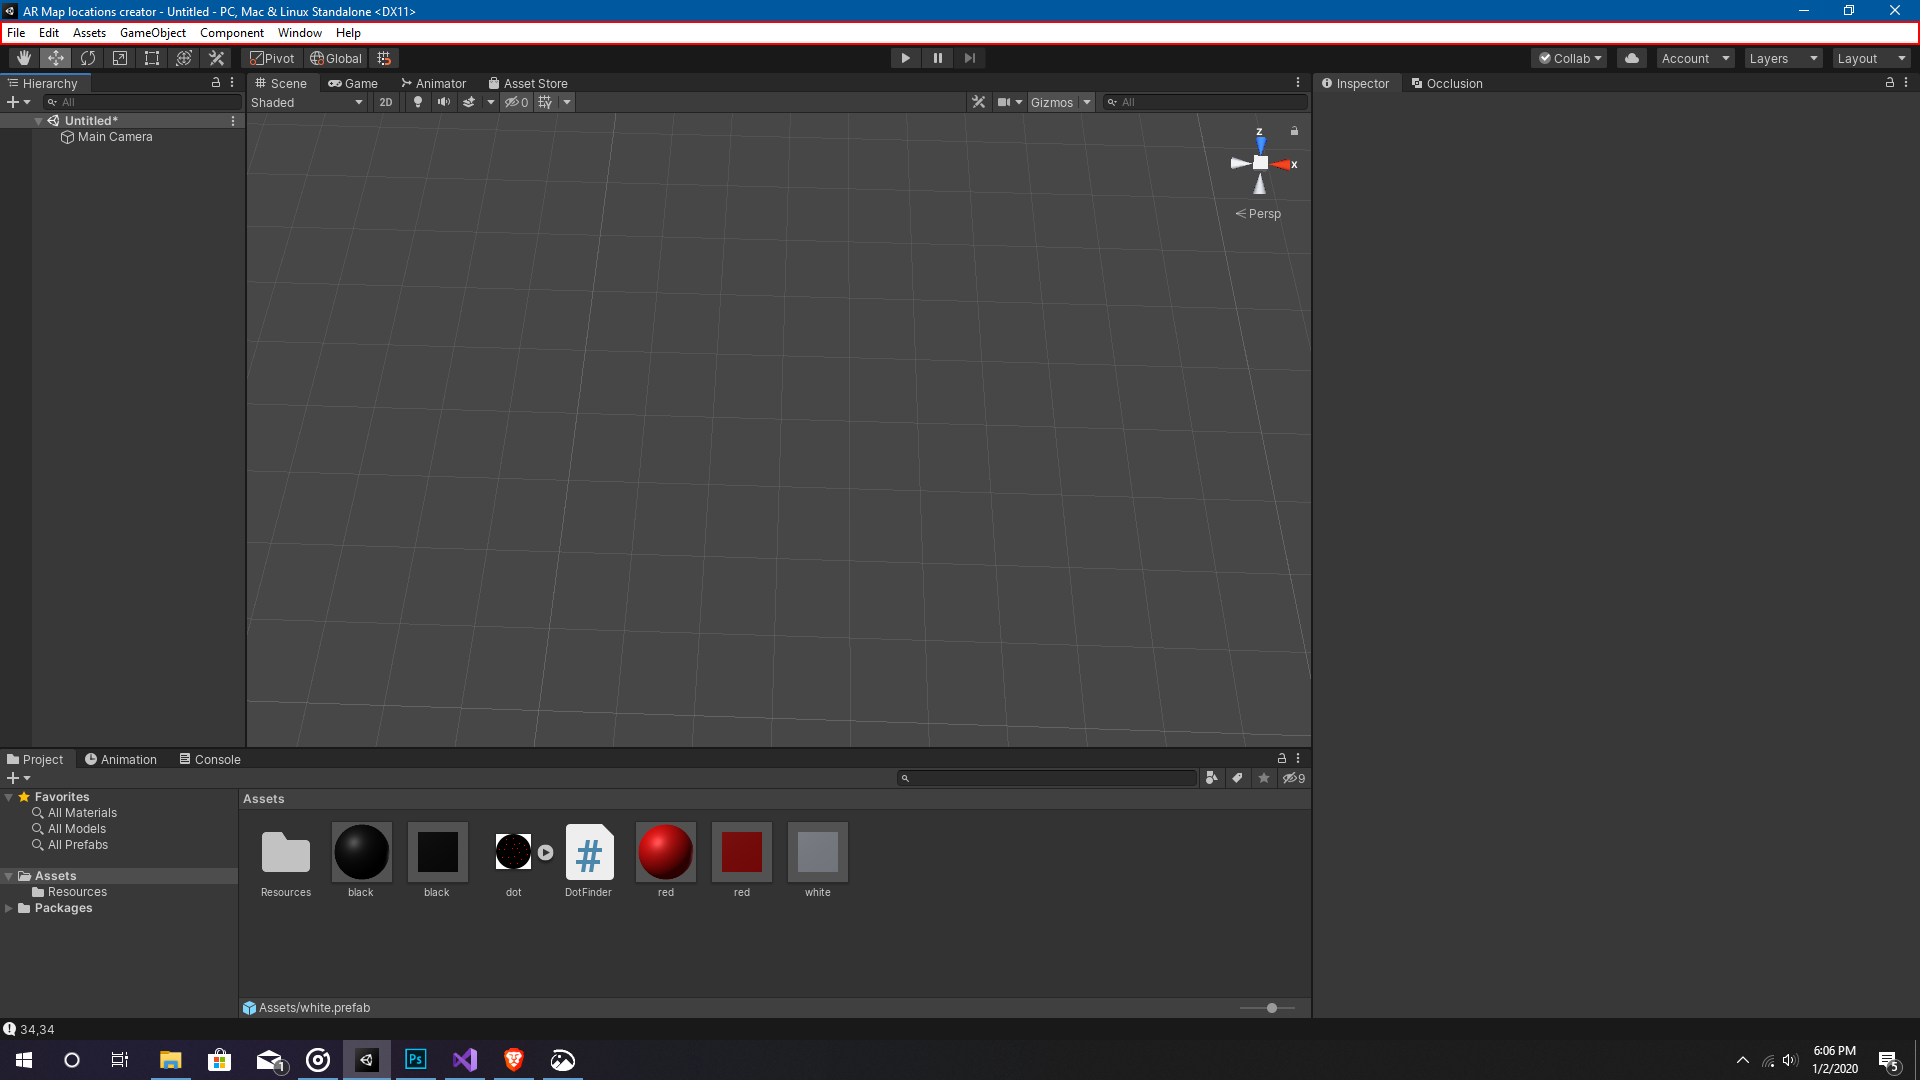Select the Scale tool
This screenshot has width=1920, height=1080.
pyautogui.click(x=120, y=58)
